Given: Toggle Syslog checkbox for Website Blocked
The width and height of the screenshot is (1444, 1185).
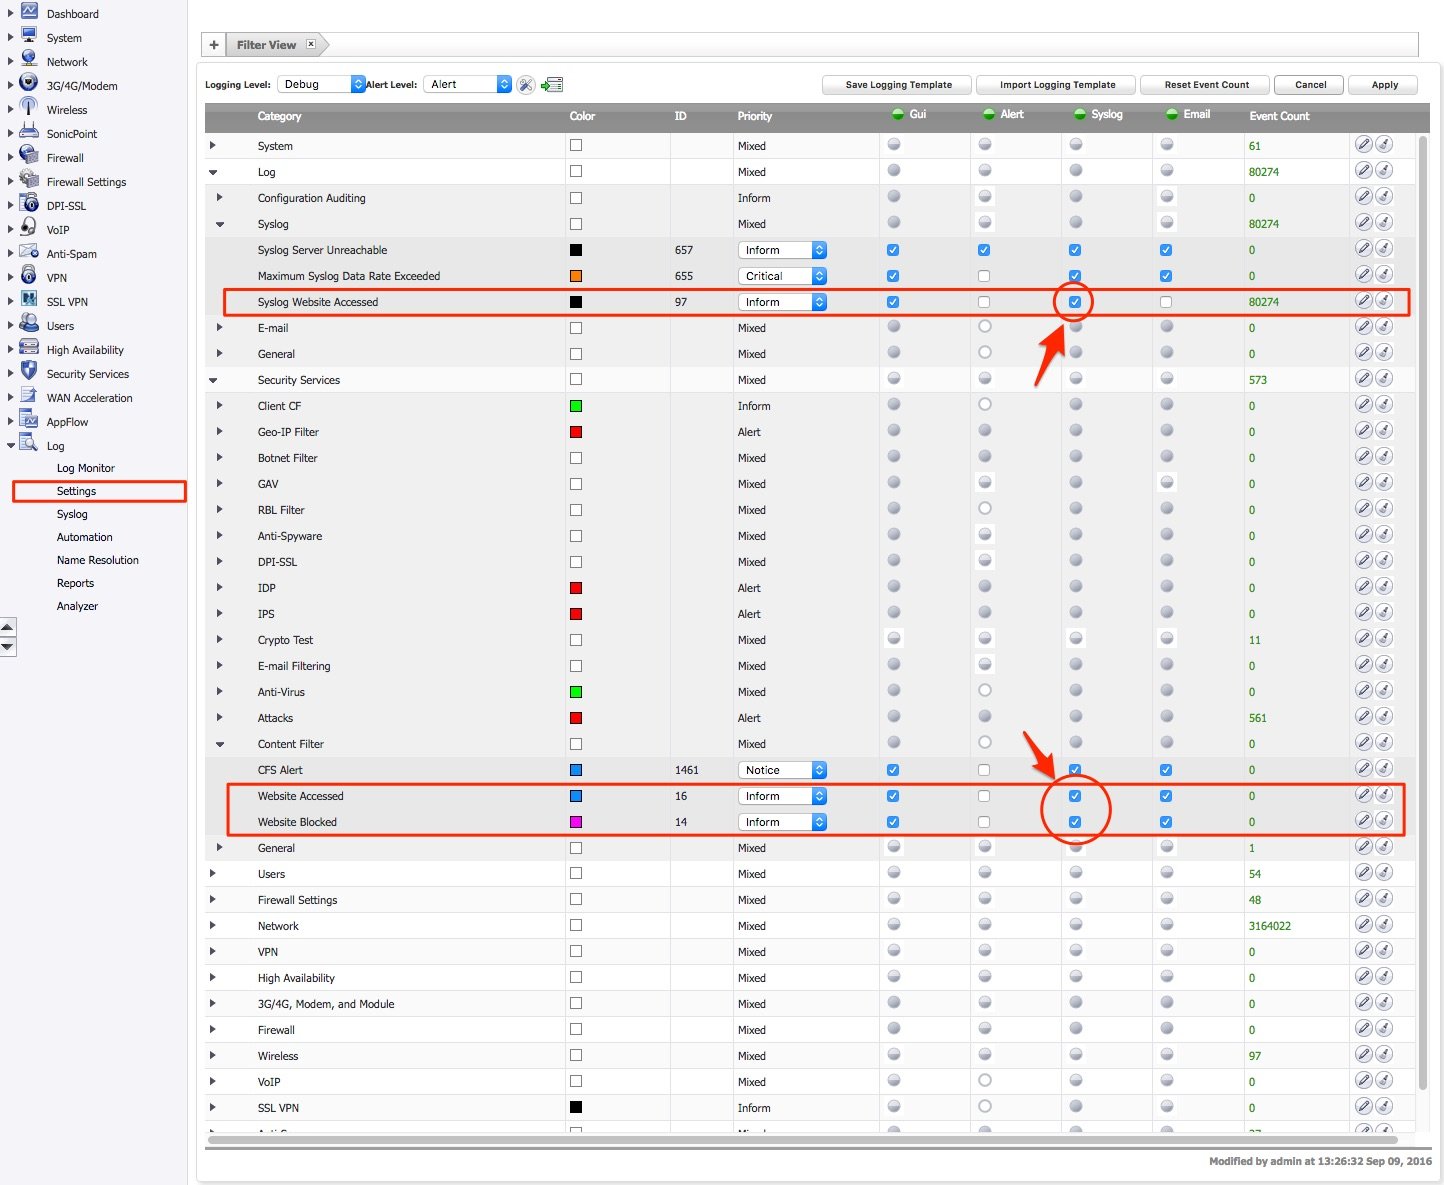Looking at the screenshot, I should click(1075, 822).
